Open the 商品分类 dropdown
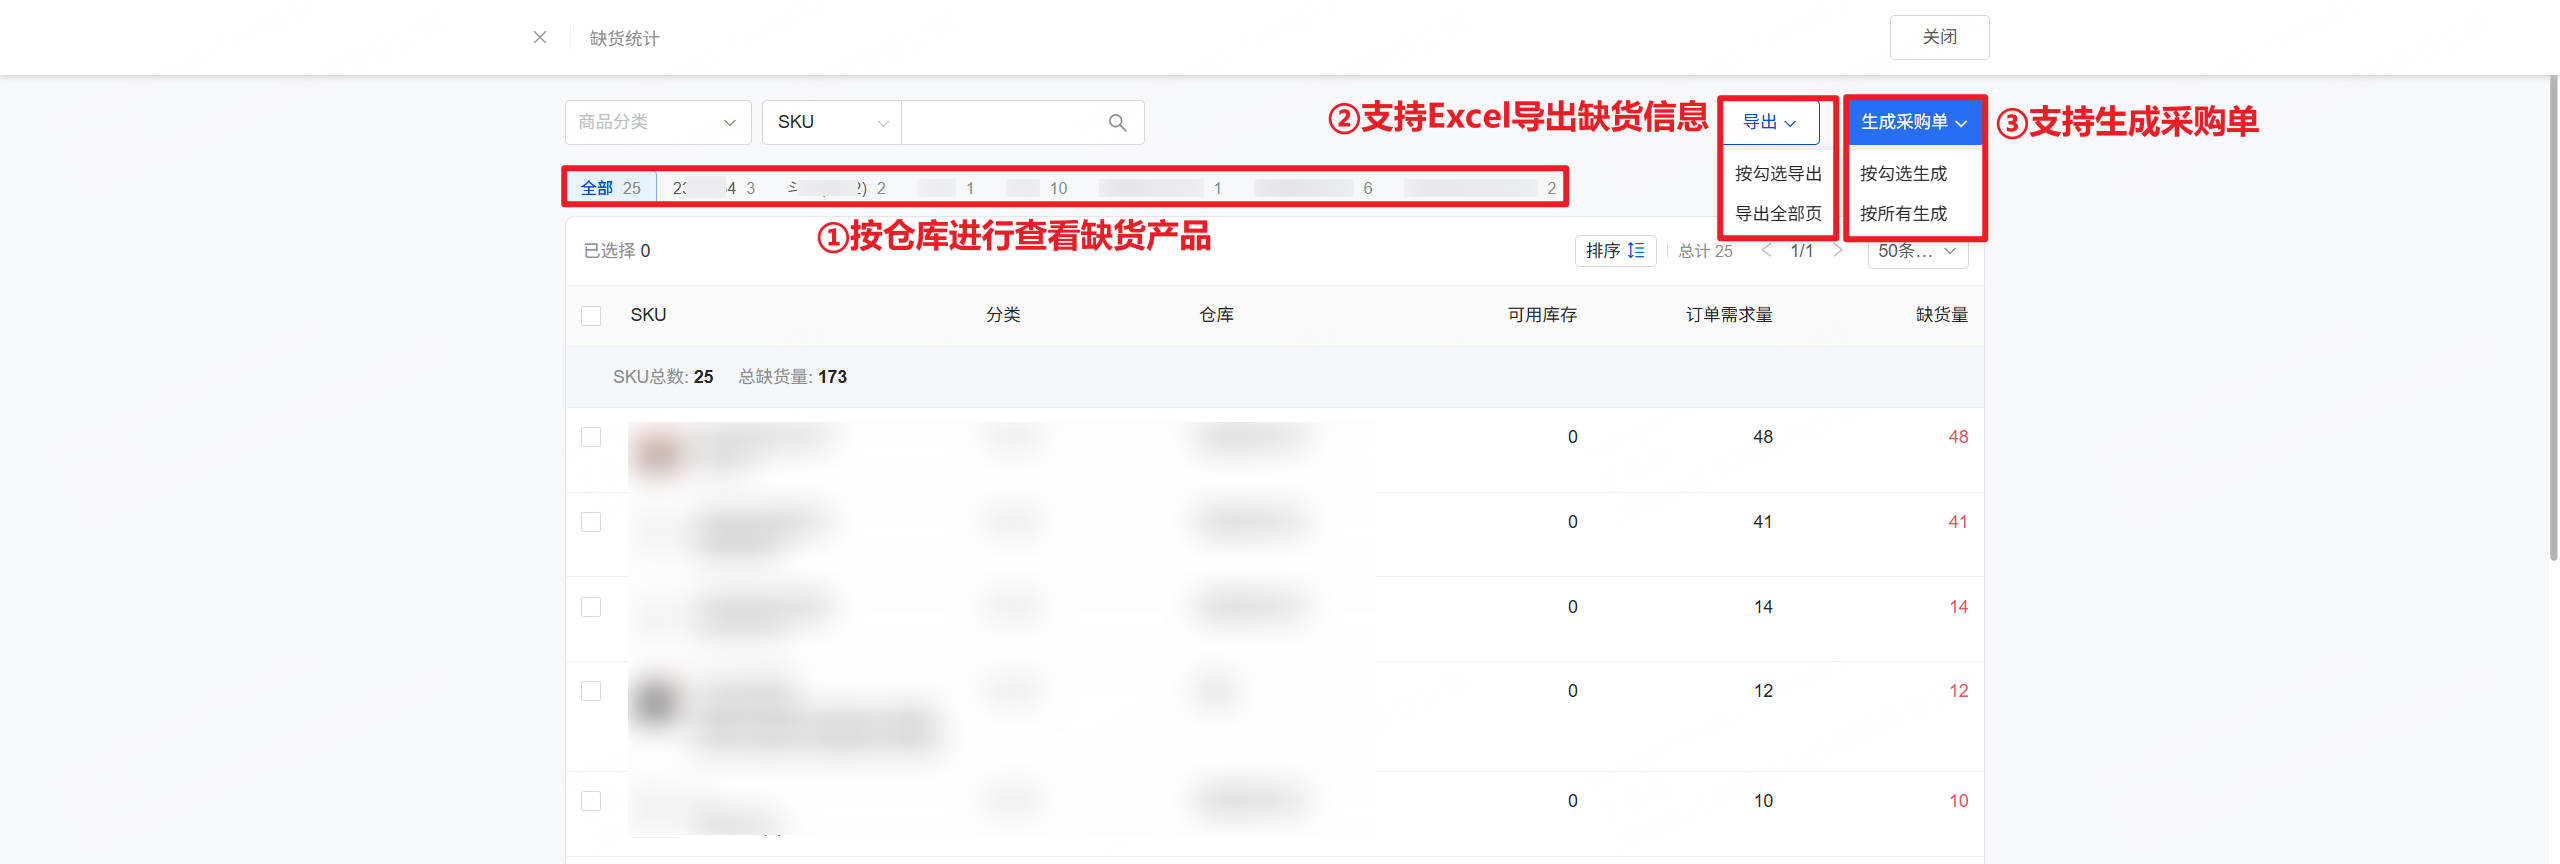 pyautogui.click(x=657, y=122)
